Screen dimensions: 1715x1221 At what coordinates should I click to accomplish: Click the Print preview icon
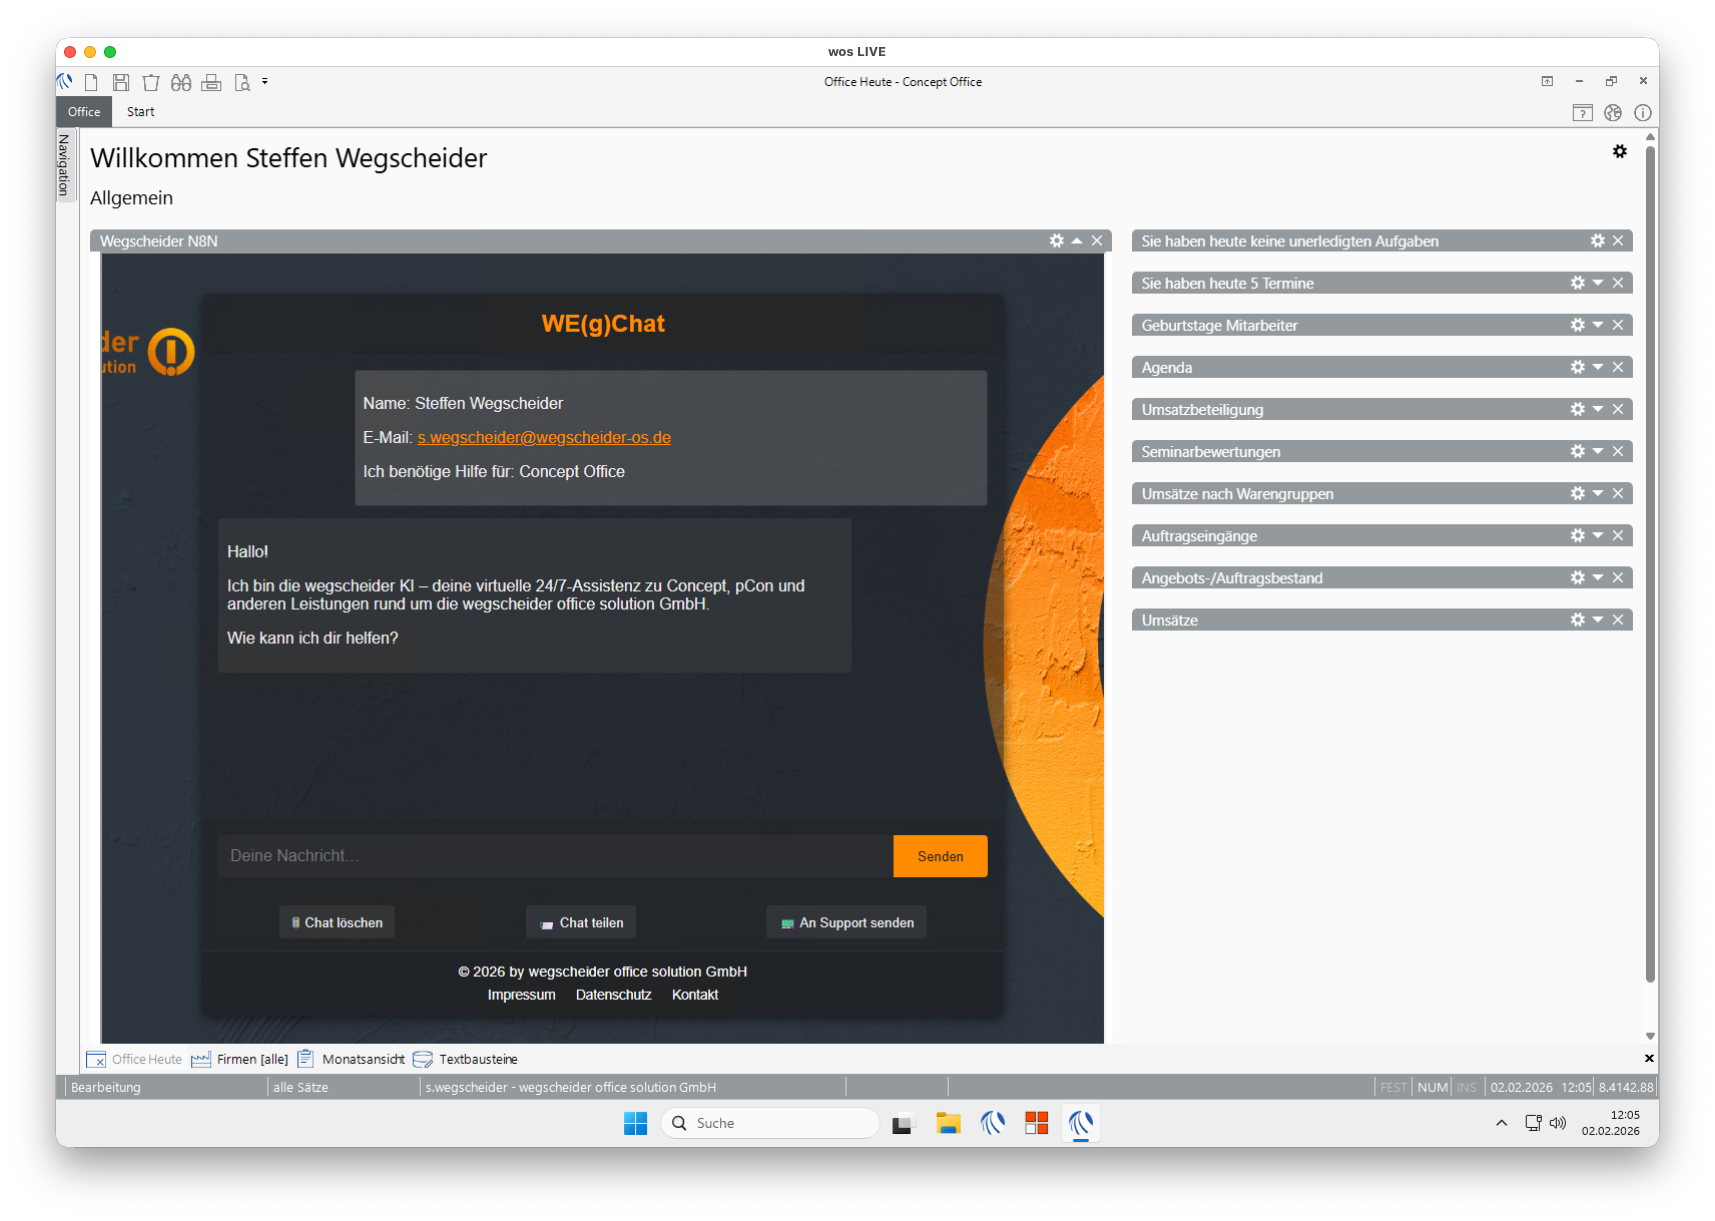(x=242, y=82)
